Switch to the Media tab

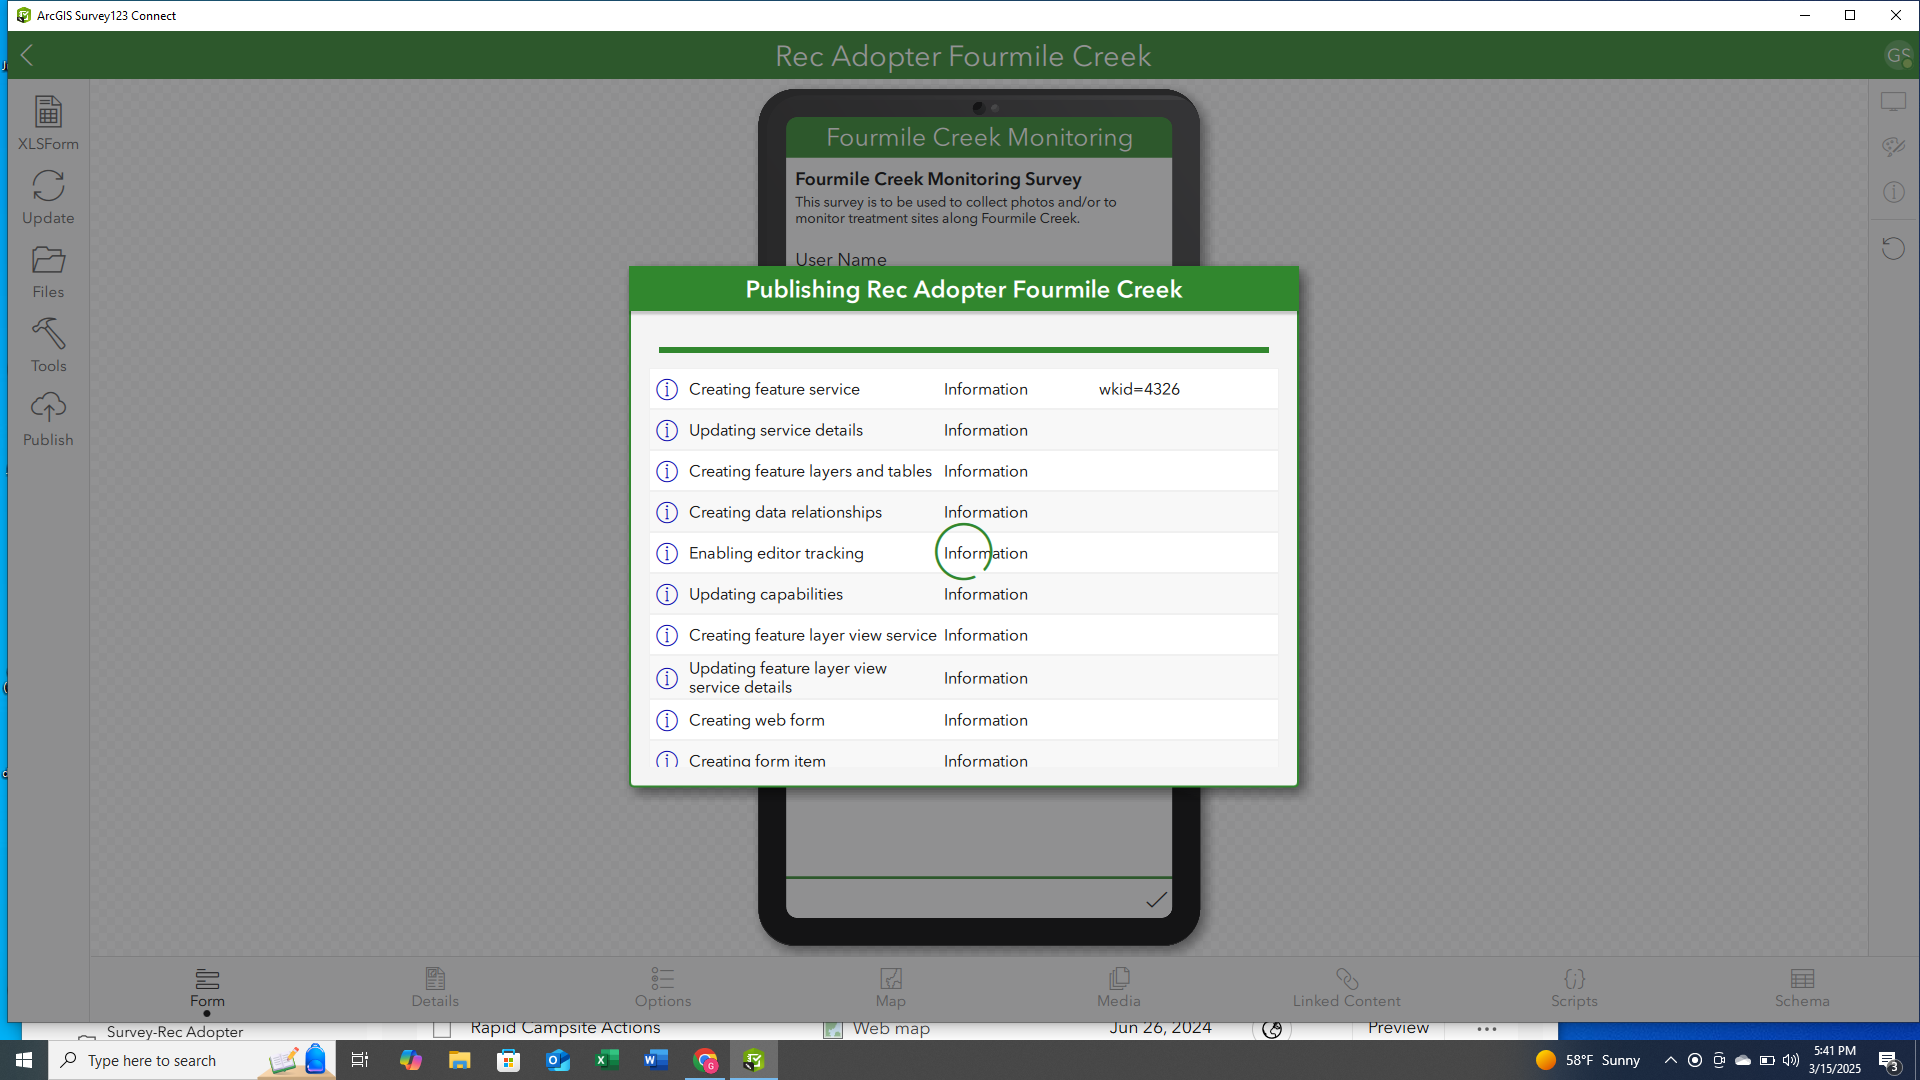click(1119, 988)
